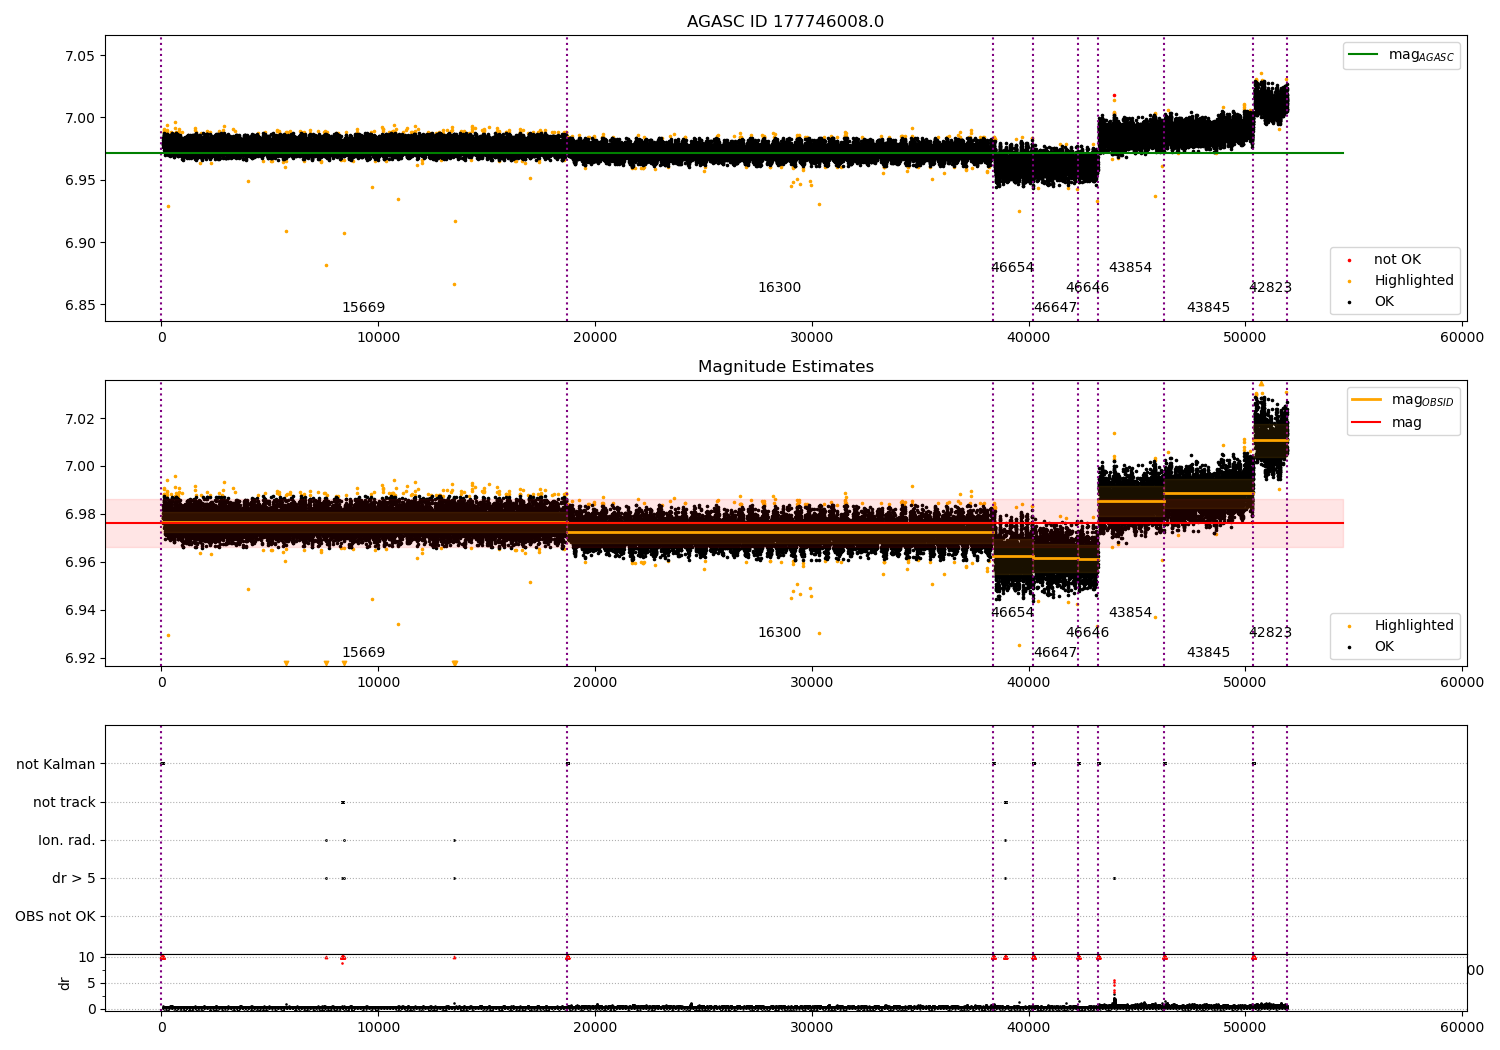Click the rotated 'dr' axis label
1500x1050 pixels.
(x=65, y=983)
